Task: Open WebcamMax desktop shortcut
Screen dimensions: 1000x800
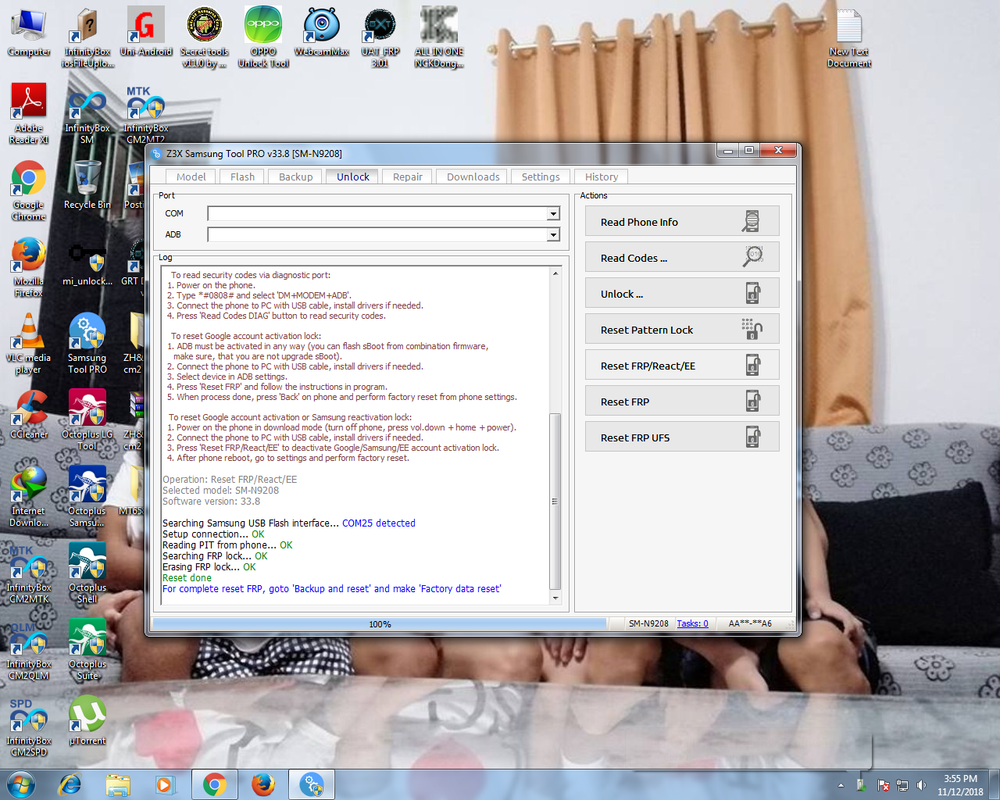Action: pos(321,32)
